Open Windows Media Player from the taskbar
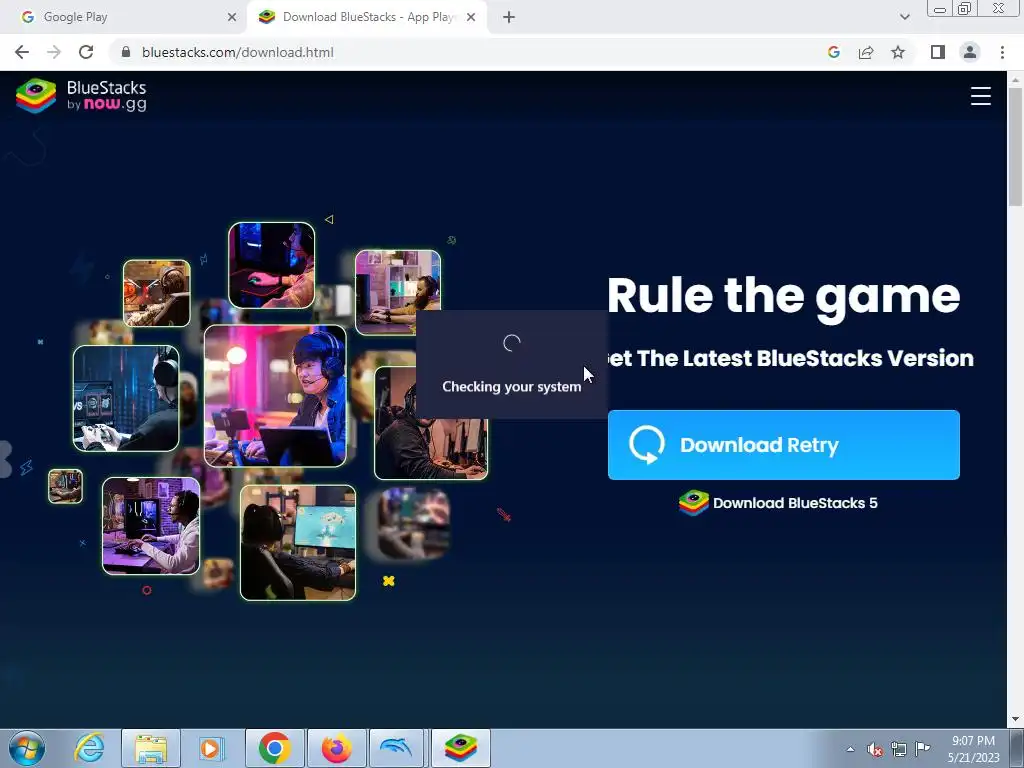The width and height of the screenshot is (1024, 768). tap(211, 748)
